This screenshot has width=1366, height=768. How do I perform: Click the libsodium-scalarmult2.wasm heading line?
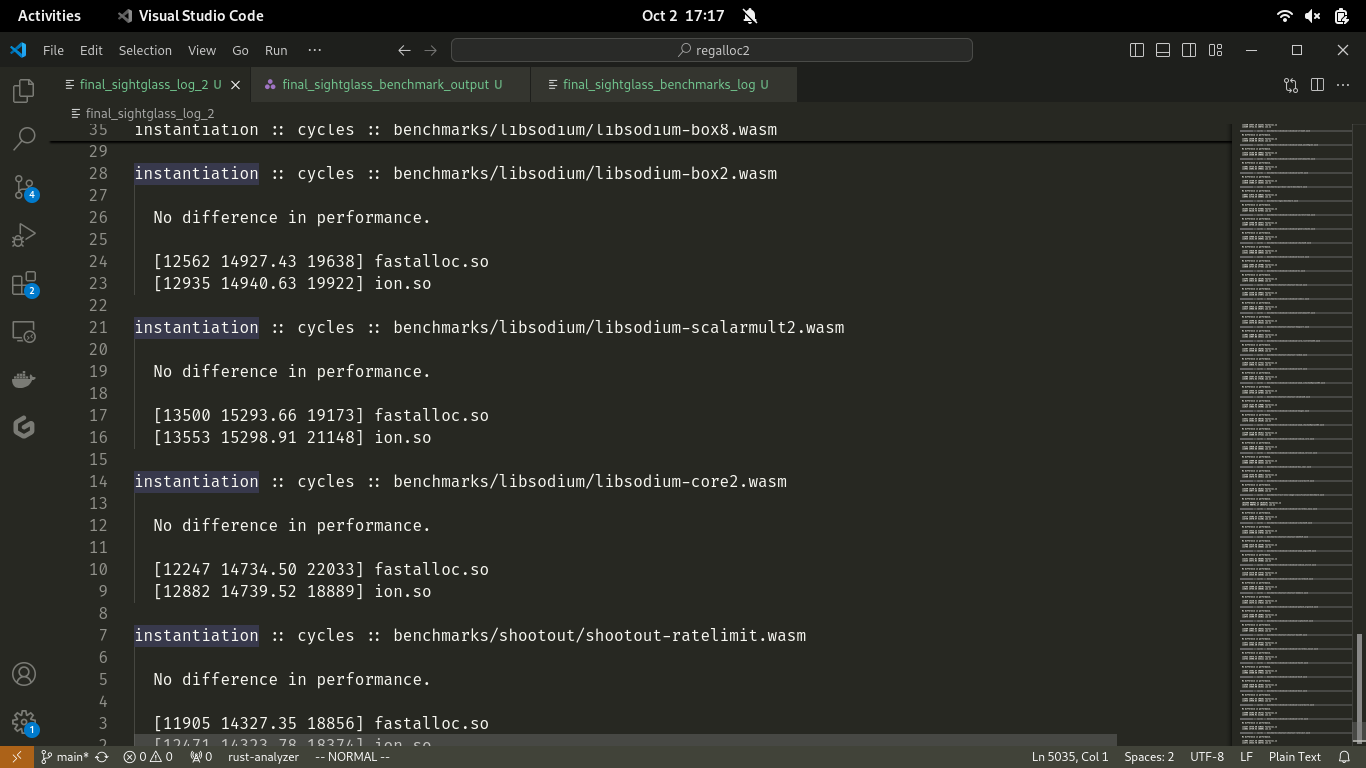point(490,327)
